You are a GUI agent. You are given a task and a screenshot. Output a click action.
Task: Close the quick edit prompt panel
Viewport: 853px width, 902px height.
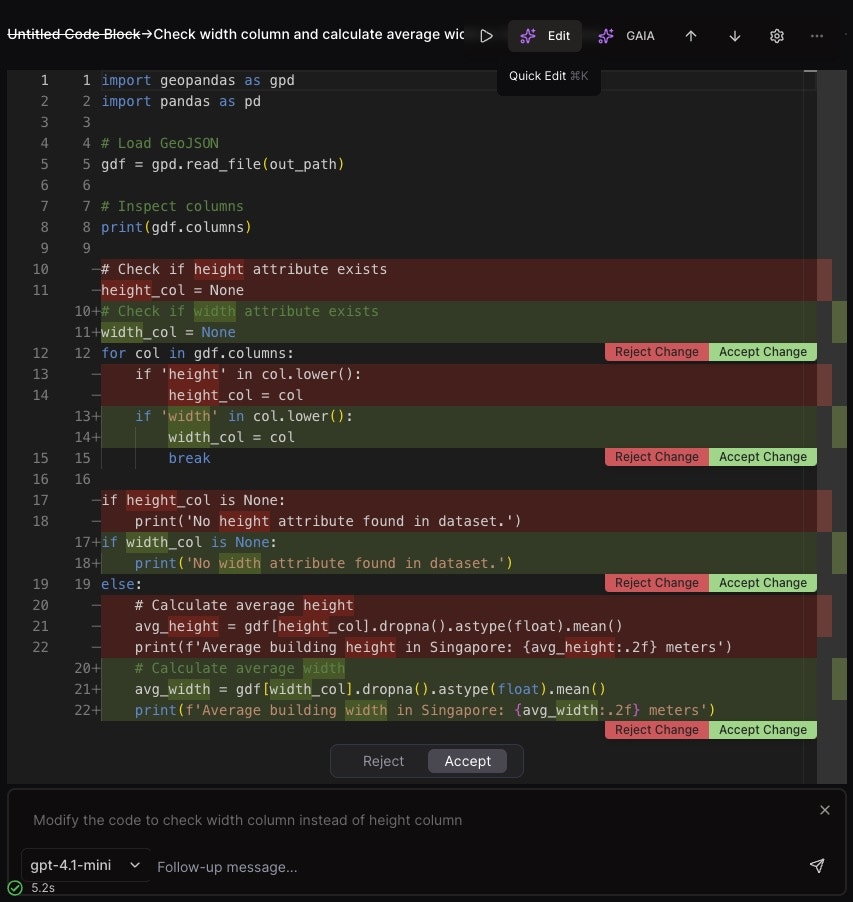coord(824,810)
